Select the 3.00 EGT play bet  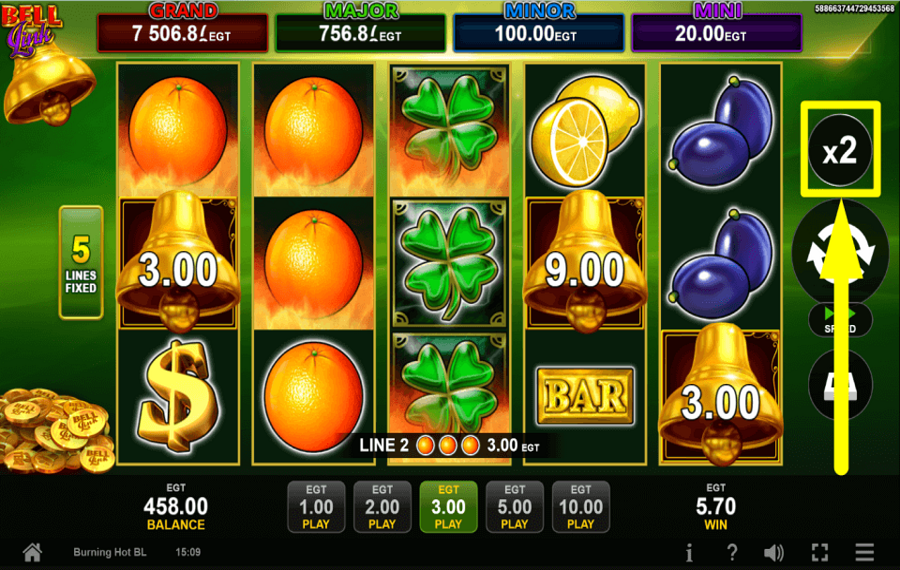pyautogui.click(x=448, y=507)
